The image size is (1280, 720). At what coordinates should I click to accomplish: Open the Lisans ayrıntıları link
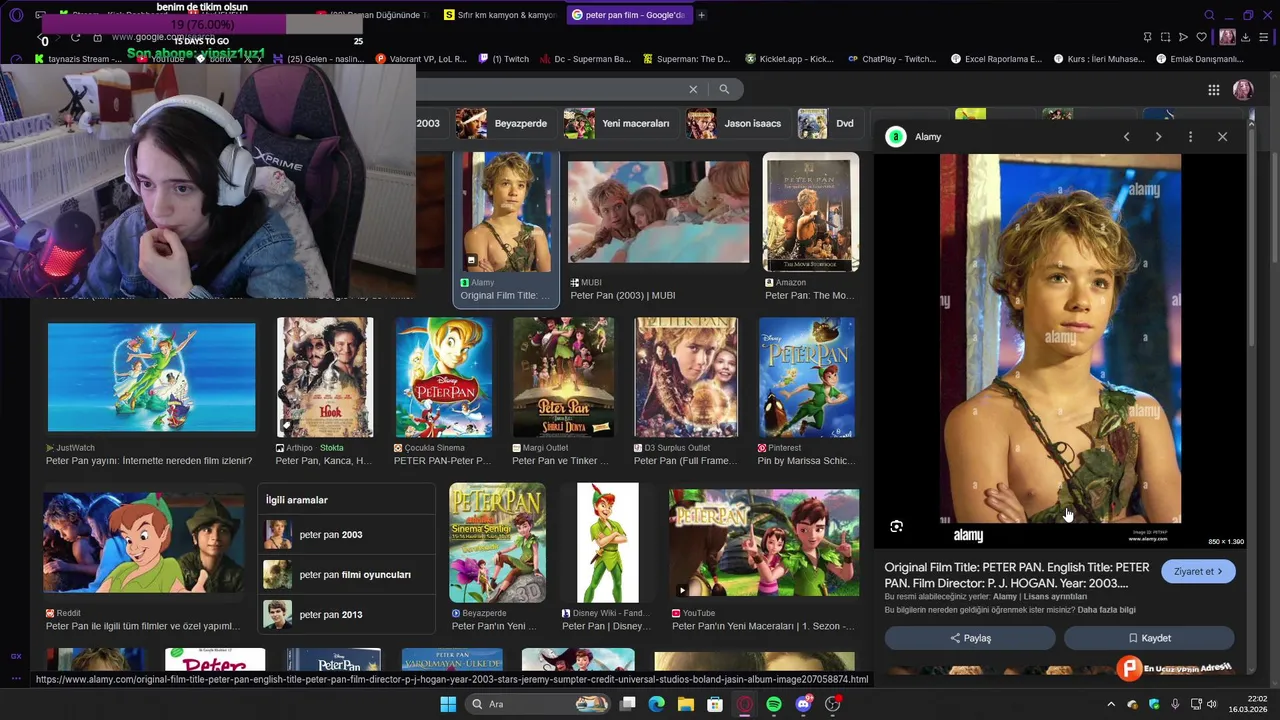[x=1055, y=597]
